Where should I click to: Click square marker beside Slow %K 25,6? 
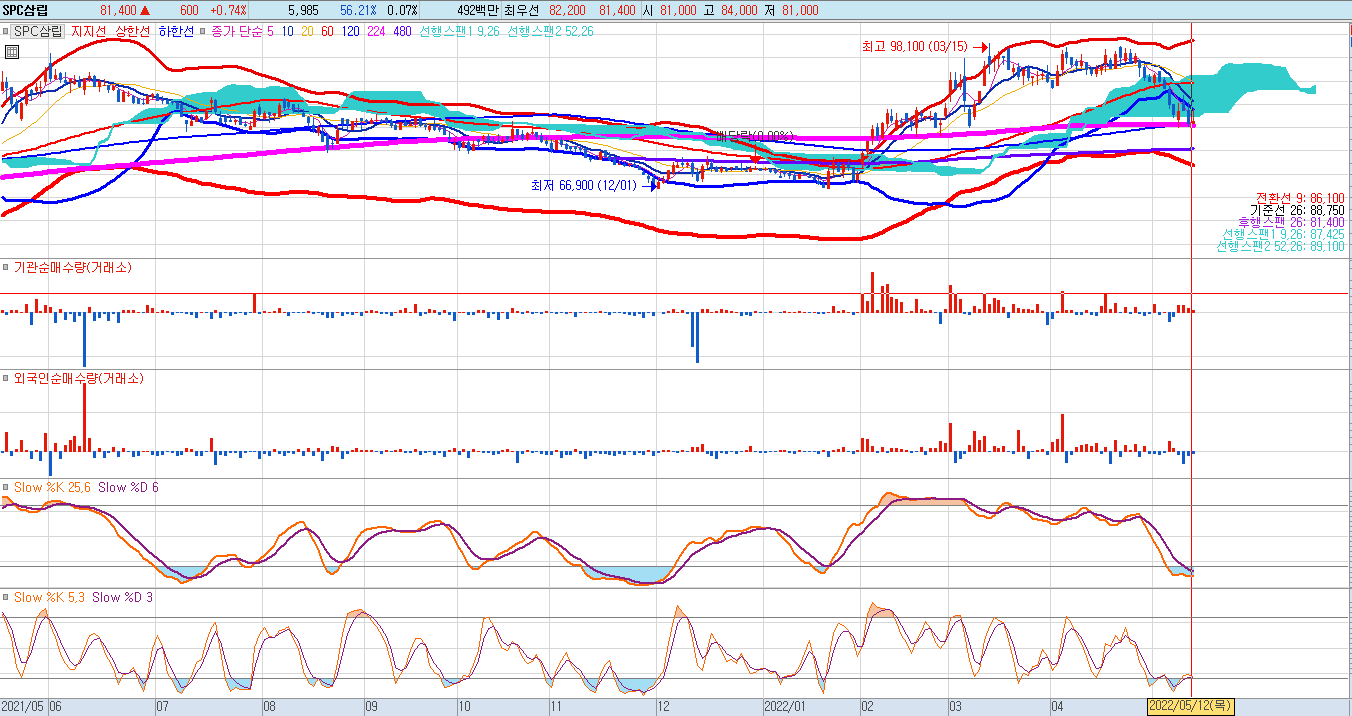[x=5, y=487]
